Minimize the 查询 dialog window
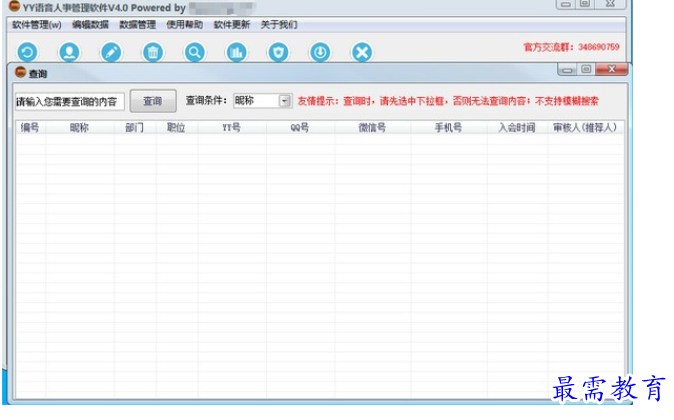This screenshot has height=420, width=674. click(567, 70)
